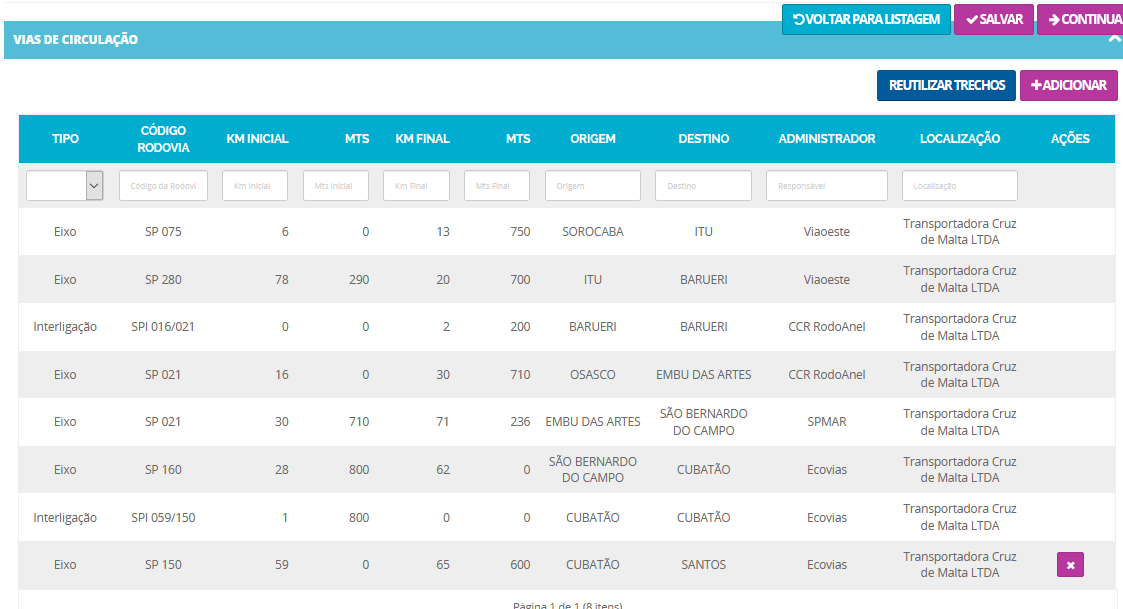1123x609 pixels.
Task: Click the Mts Final filter field
Action: click(x=497, y=186)
